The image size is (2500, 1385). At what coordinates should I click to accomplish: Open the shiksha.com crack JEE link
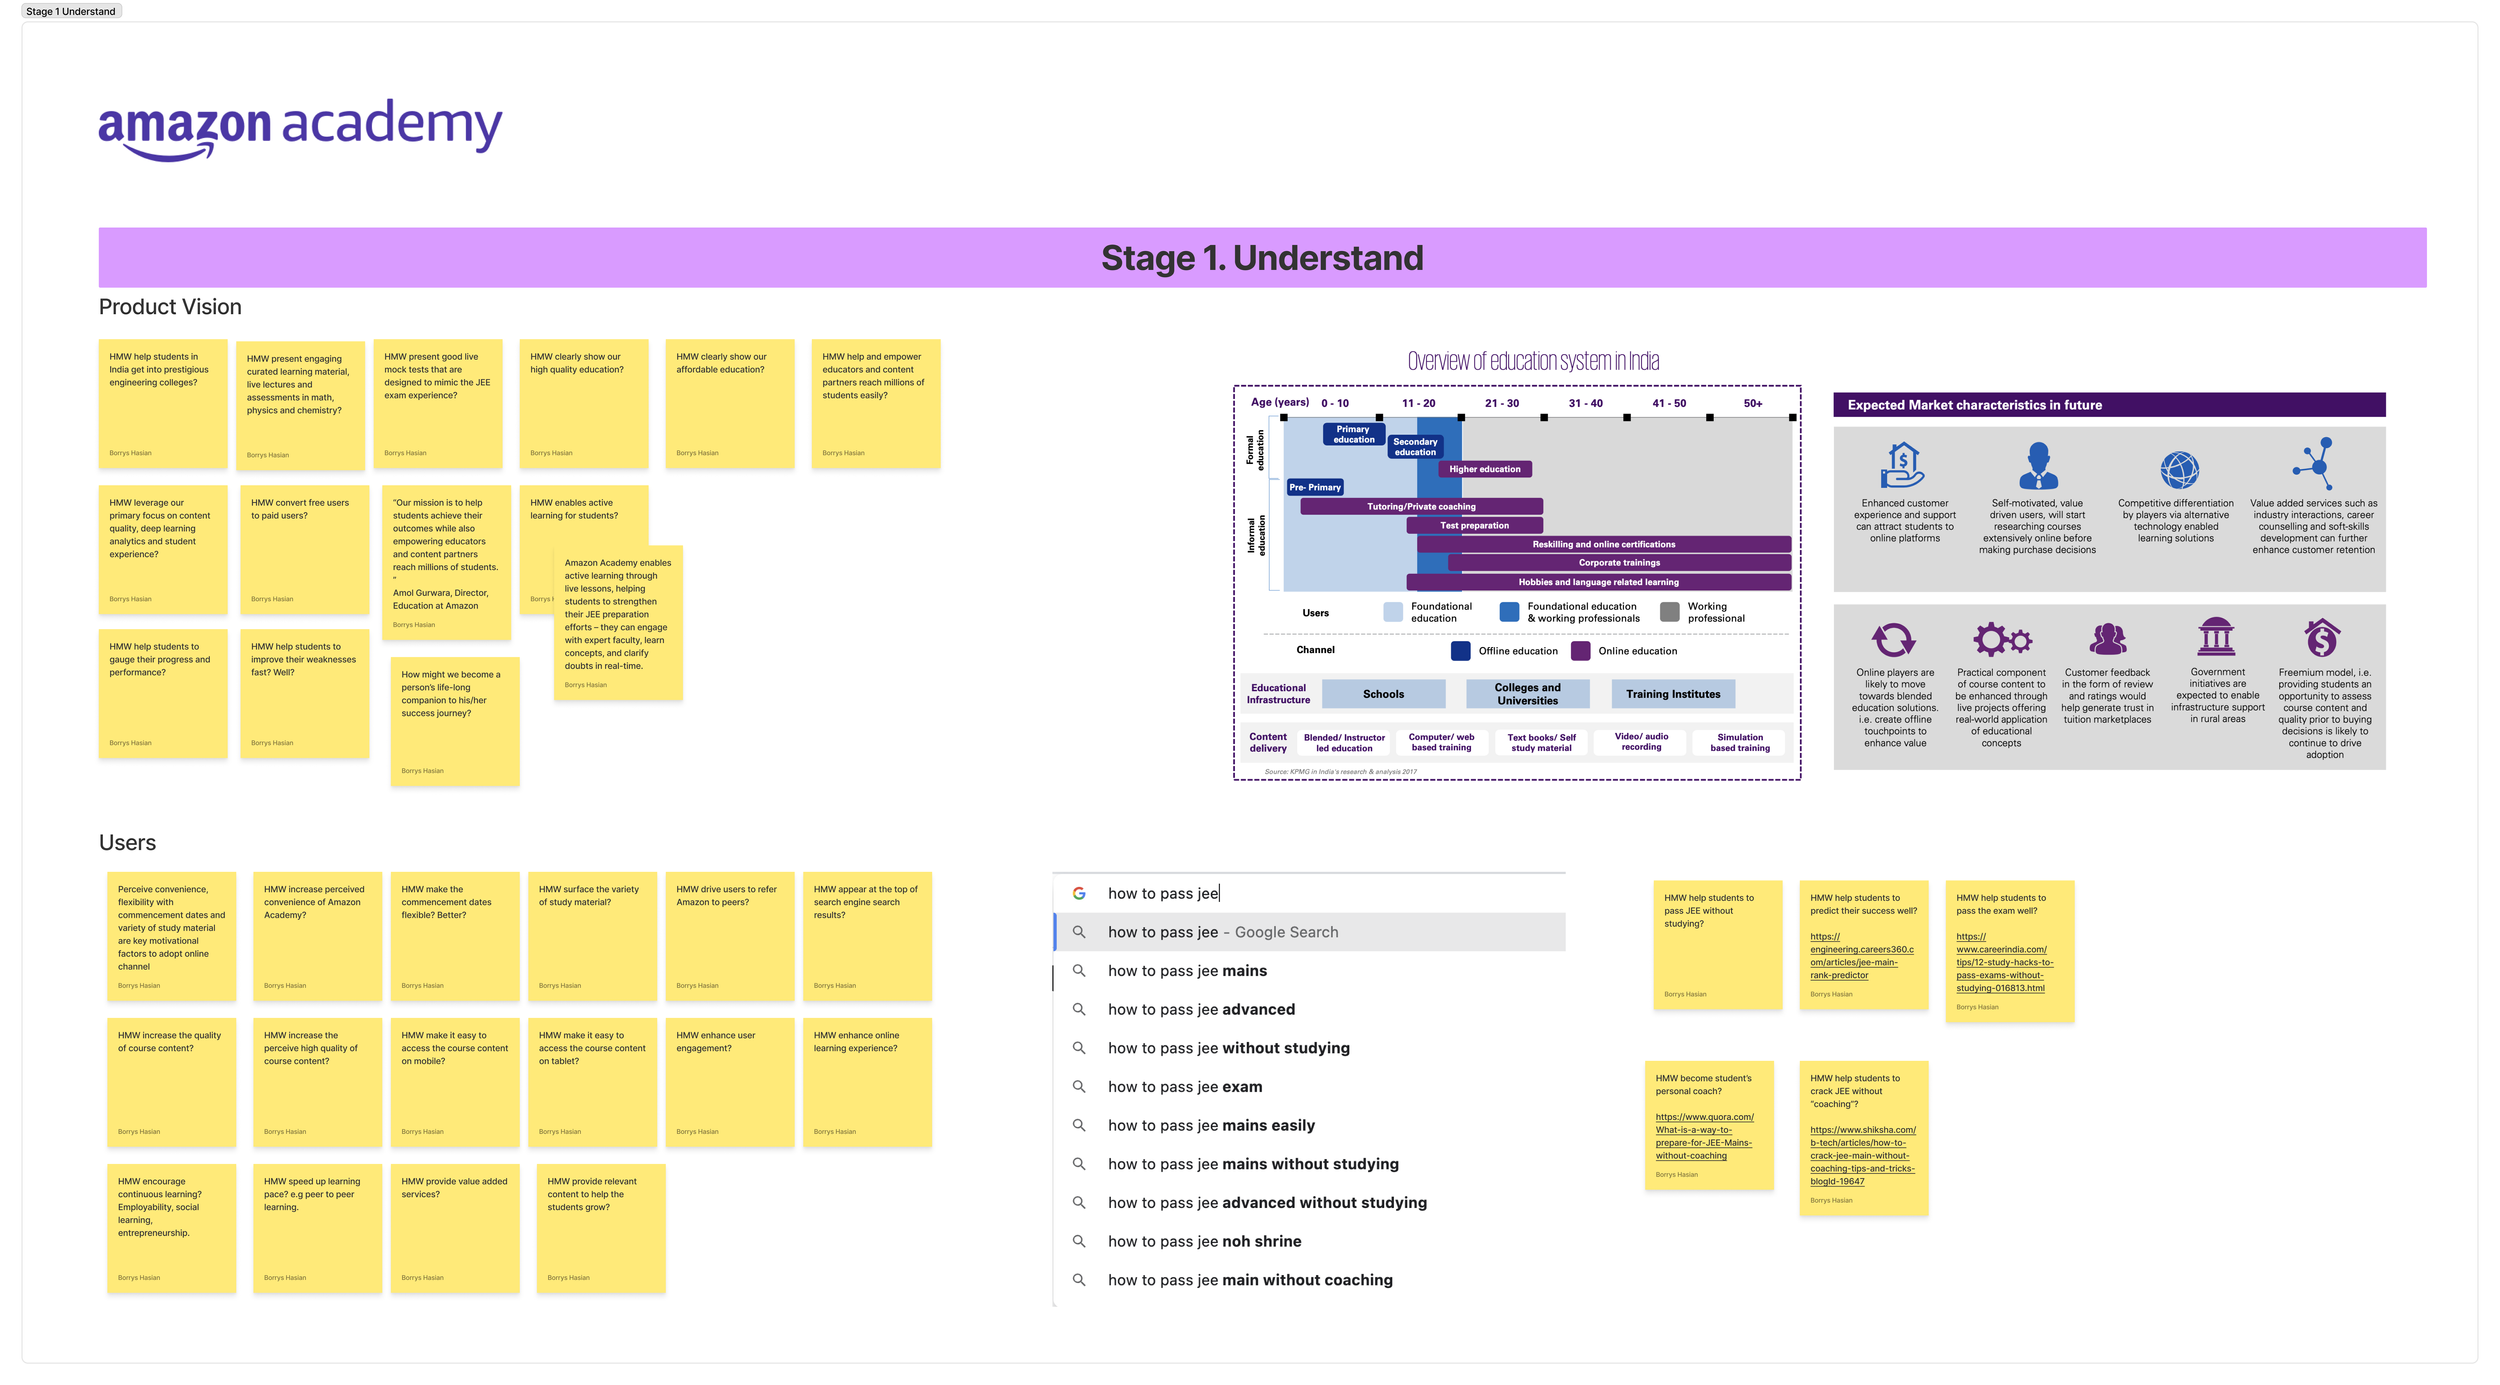pos(1862,1156)
